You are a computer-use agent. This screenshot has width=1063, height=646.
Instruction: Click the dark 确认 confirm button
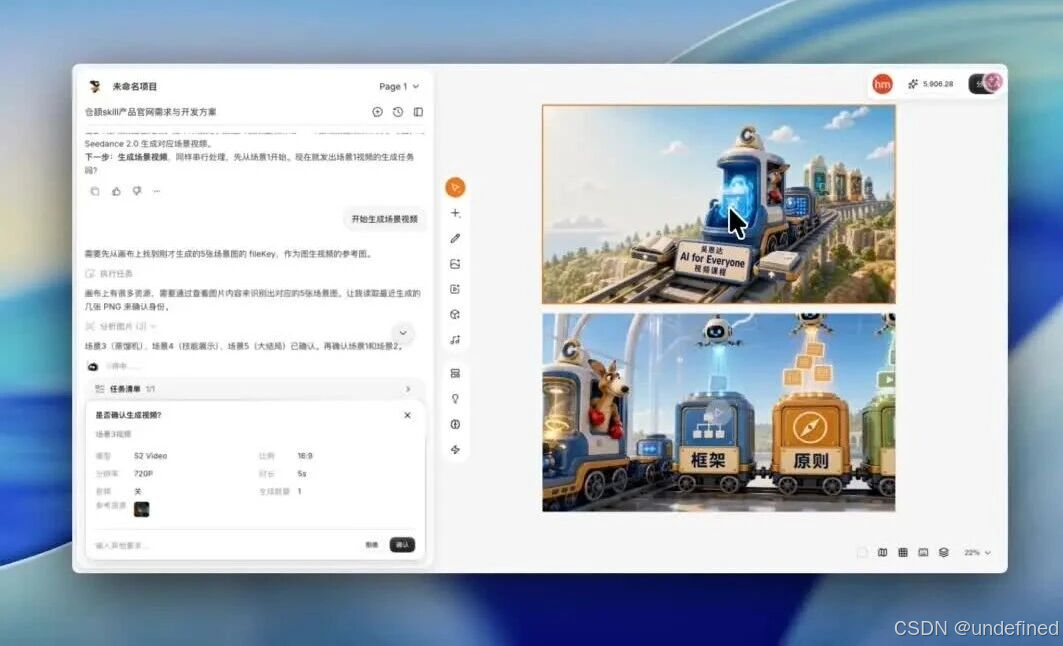tap(402, 545)
